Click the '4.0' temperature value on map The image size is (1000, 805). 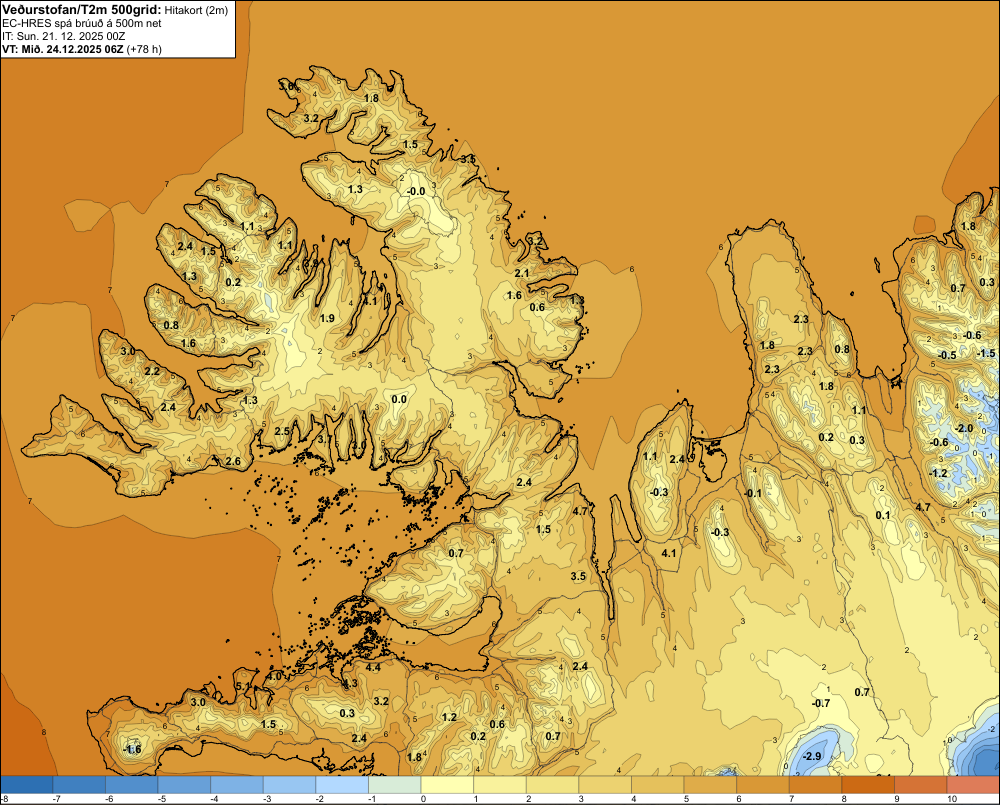[x=274, y=676]
